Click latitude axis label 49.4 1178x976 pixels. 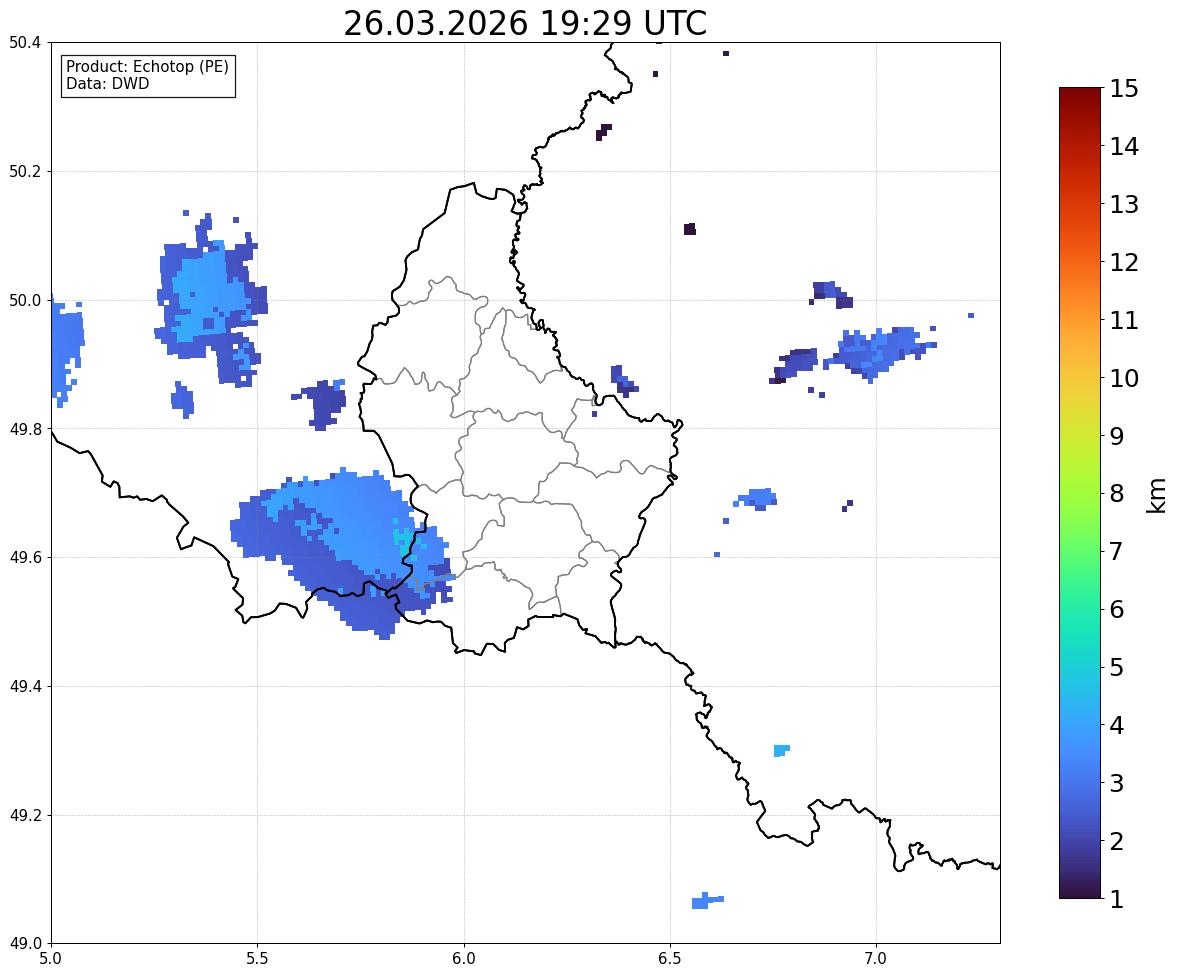[25, 687]
